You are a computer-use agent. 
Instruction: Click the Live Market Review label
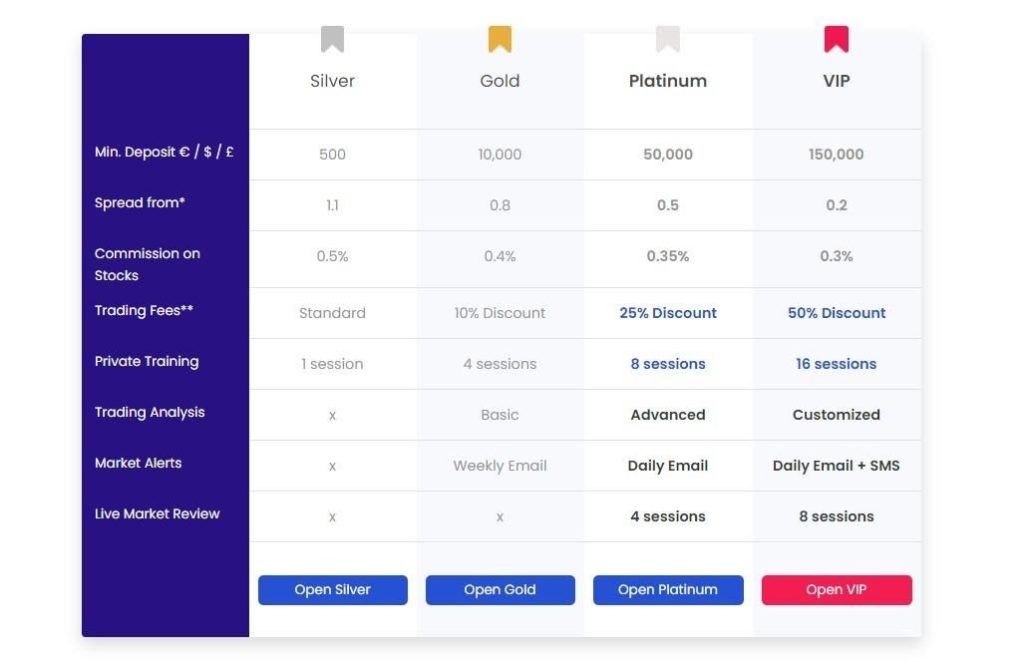[x=157, y=514]
